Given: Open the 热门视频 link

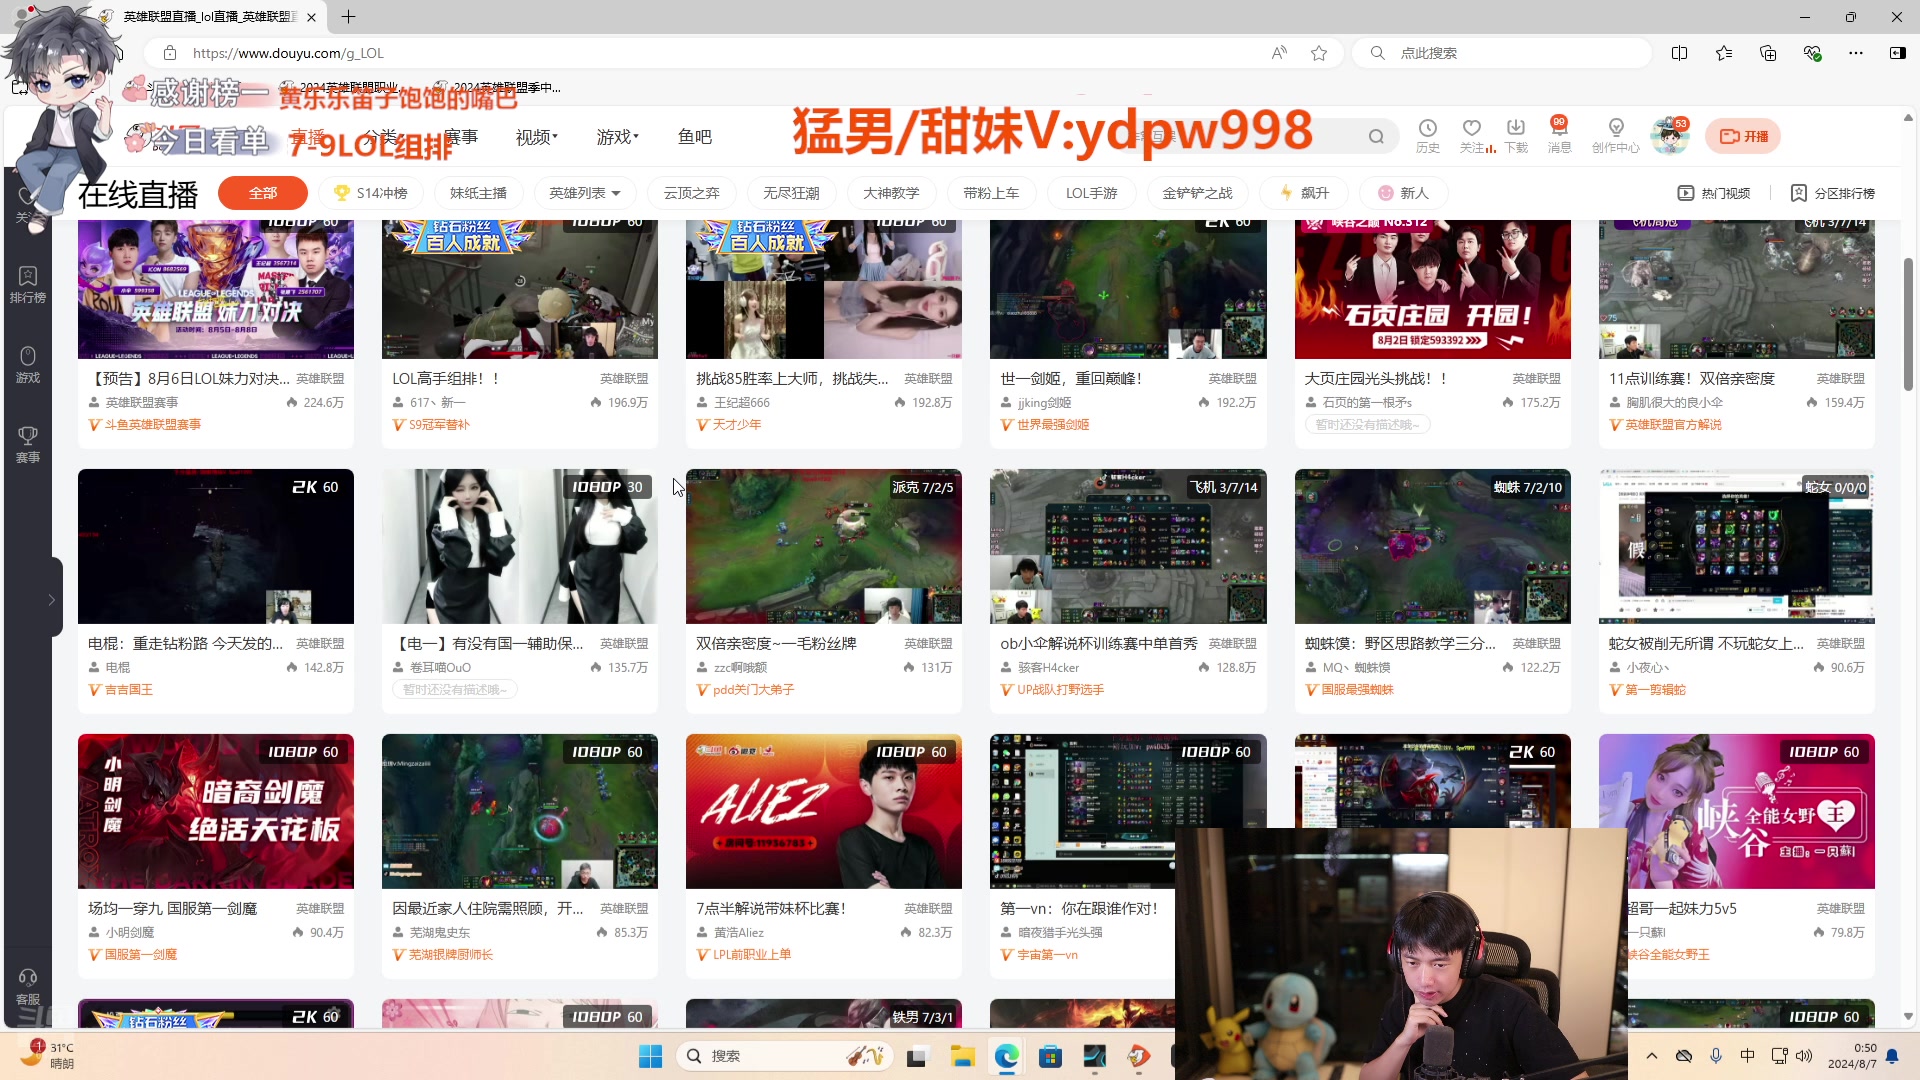Looking at the screenshot, I should point(1714,193).
